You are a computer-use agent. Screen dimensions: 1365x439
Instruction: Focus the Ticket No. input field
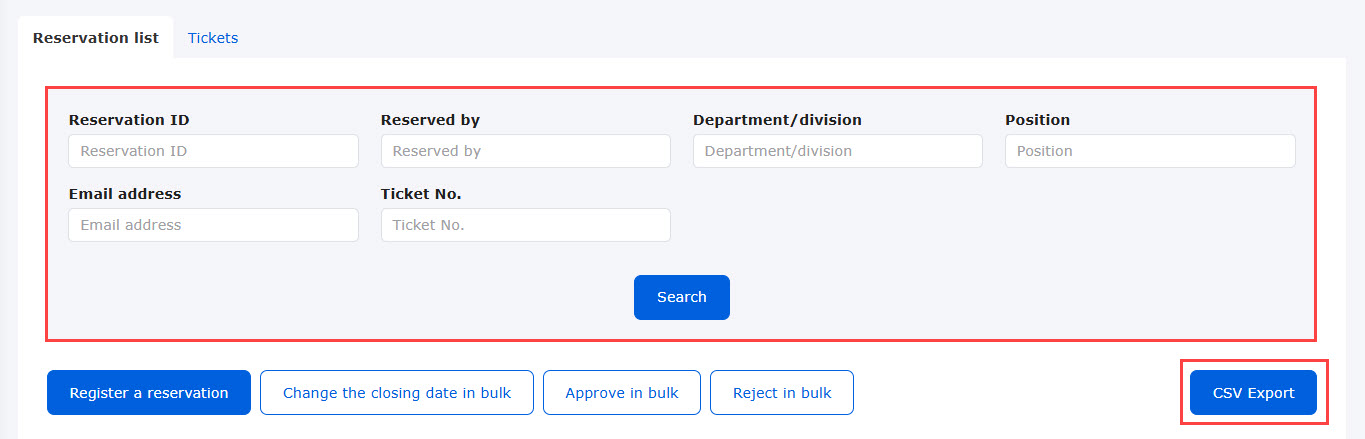[x=526, y=225]
